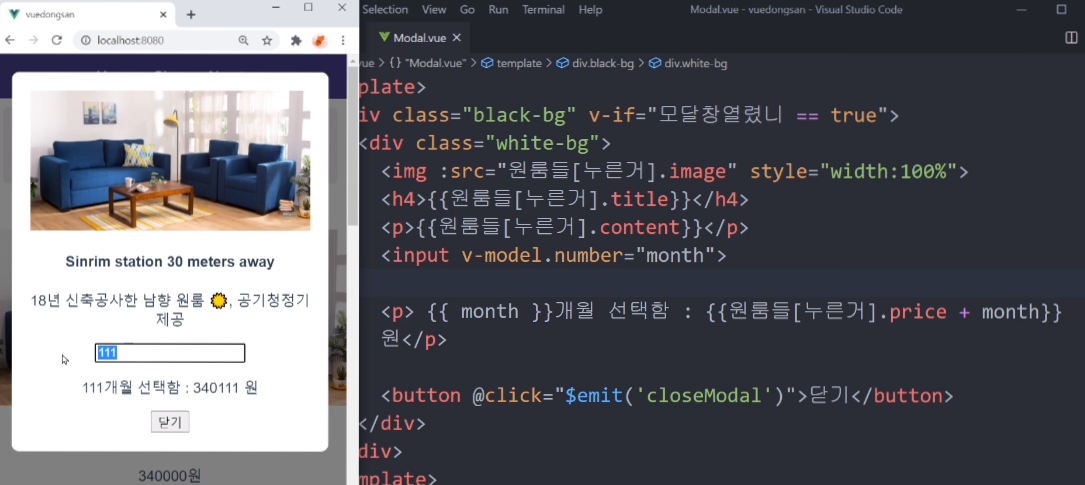
Task: Bookmark this page with the star icon
Action: (267, 41)
